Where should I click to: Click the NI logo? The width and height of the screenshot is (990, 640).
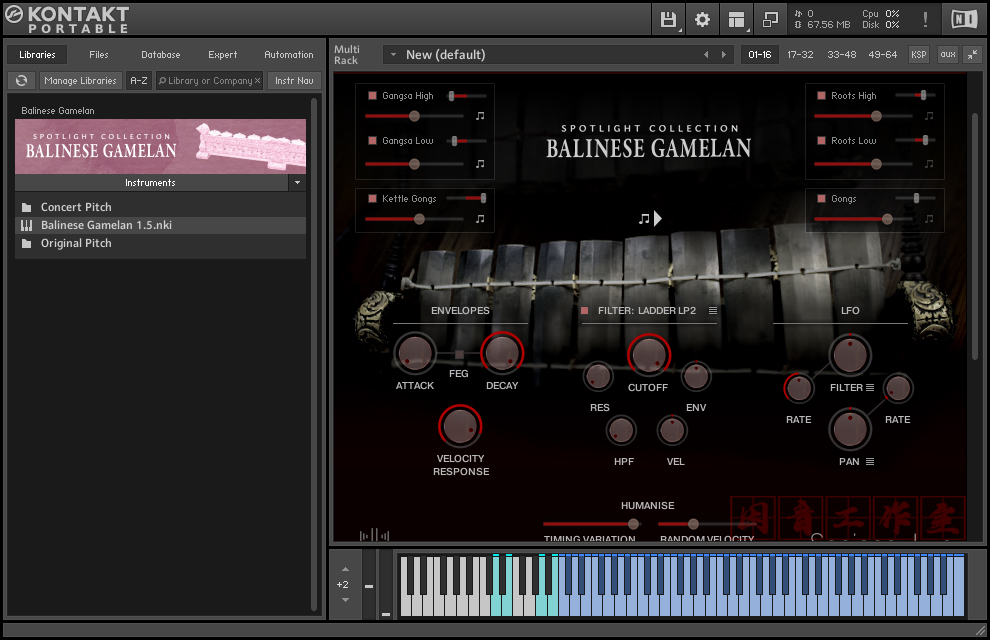tap(964, 20)
